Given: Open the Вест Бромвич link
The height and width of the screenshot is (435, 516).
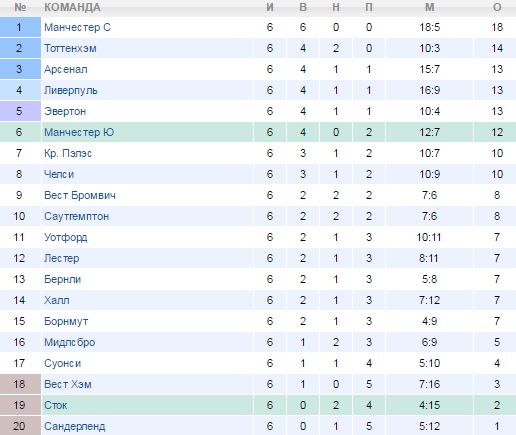Looking at the screenshot, I should [x=80, y=195].
